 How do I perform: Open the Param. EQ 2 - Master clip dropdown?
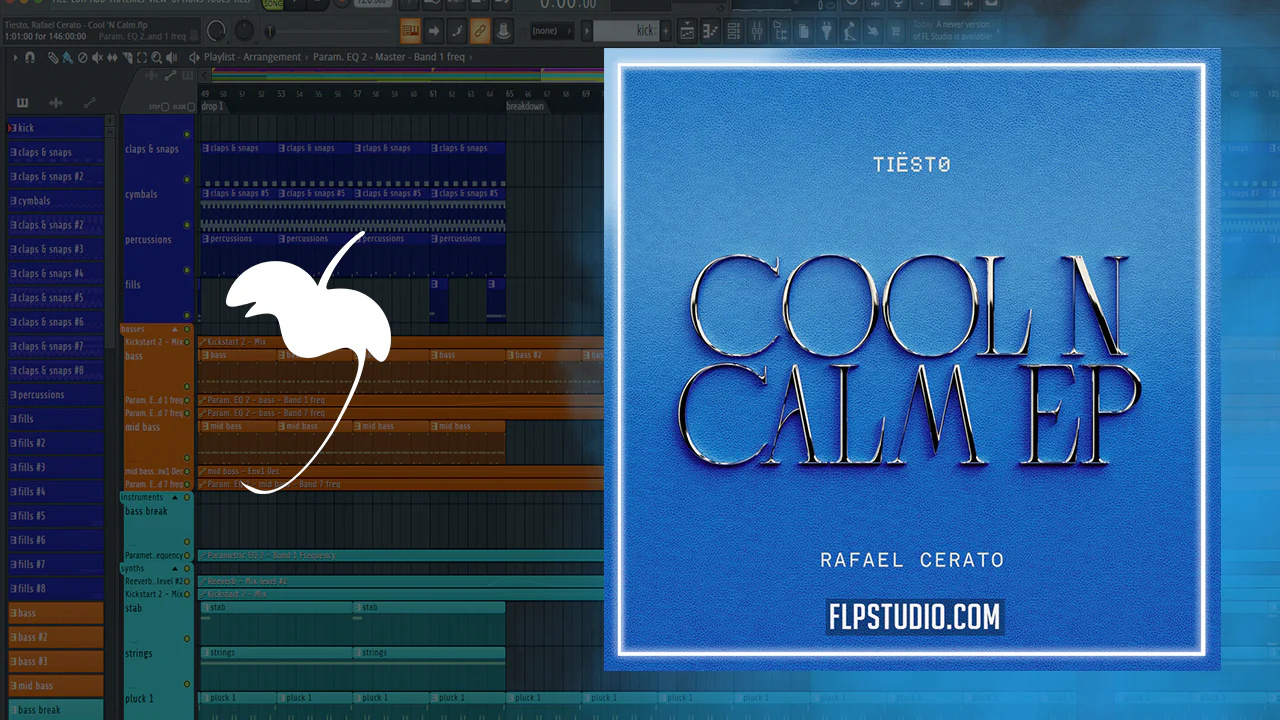coord(389,57)
